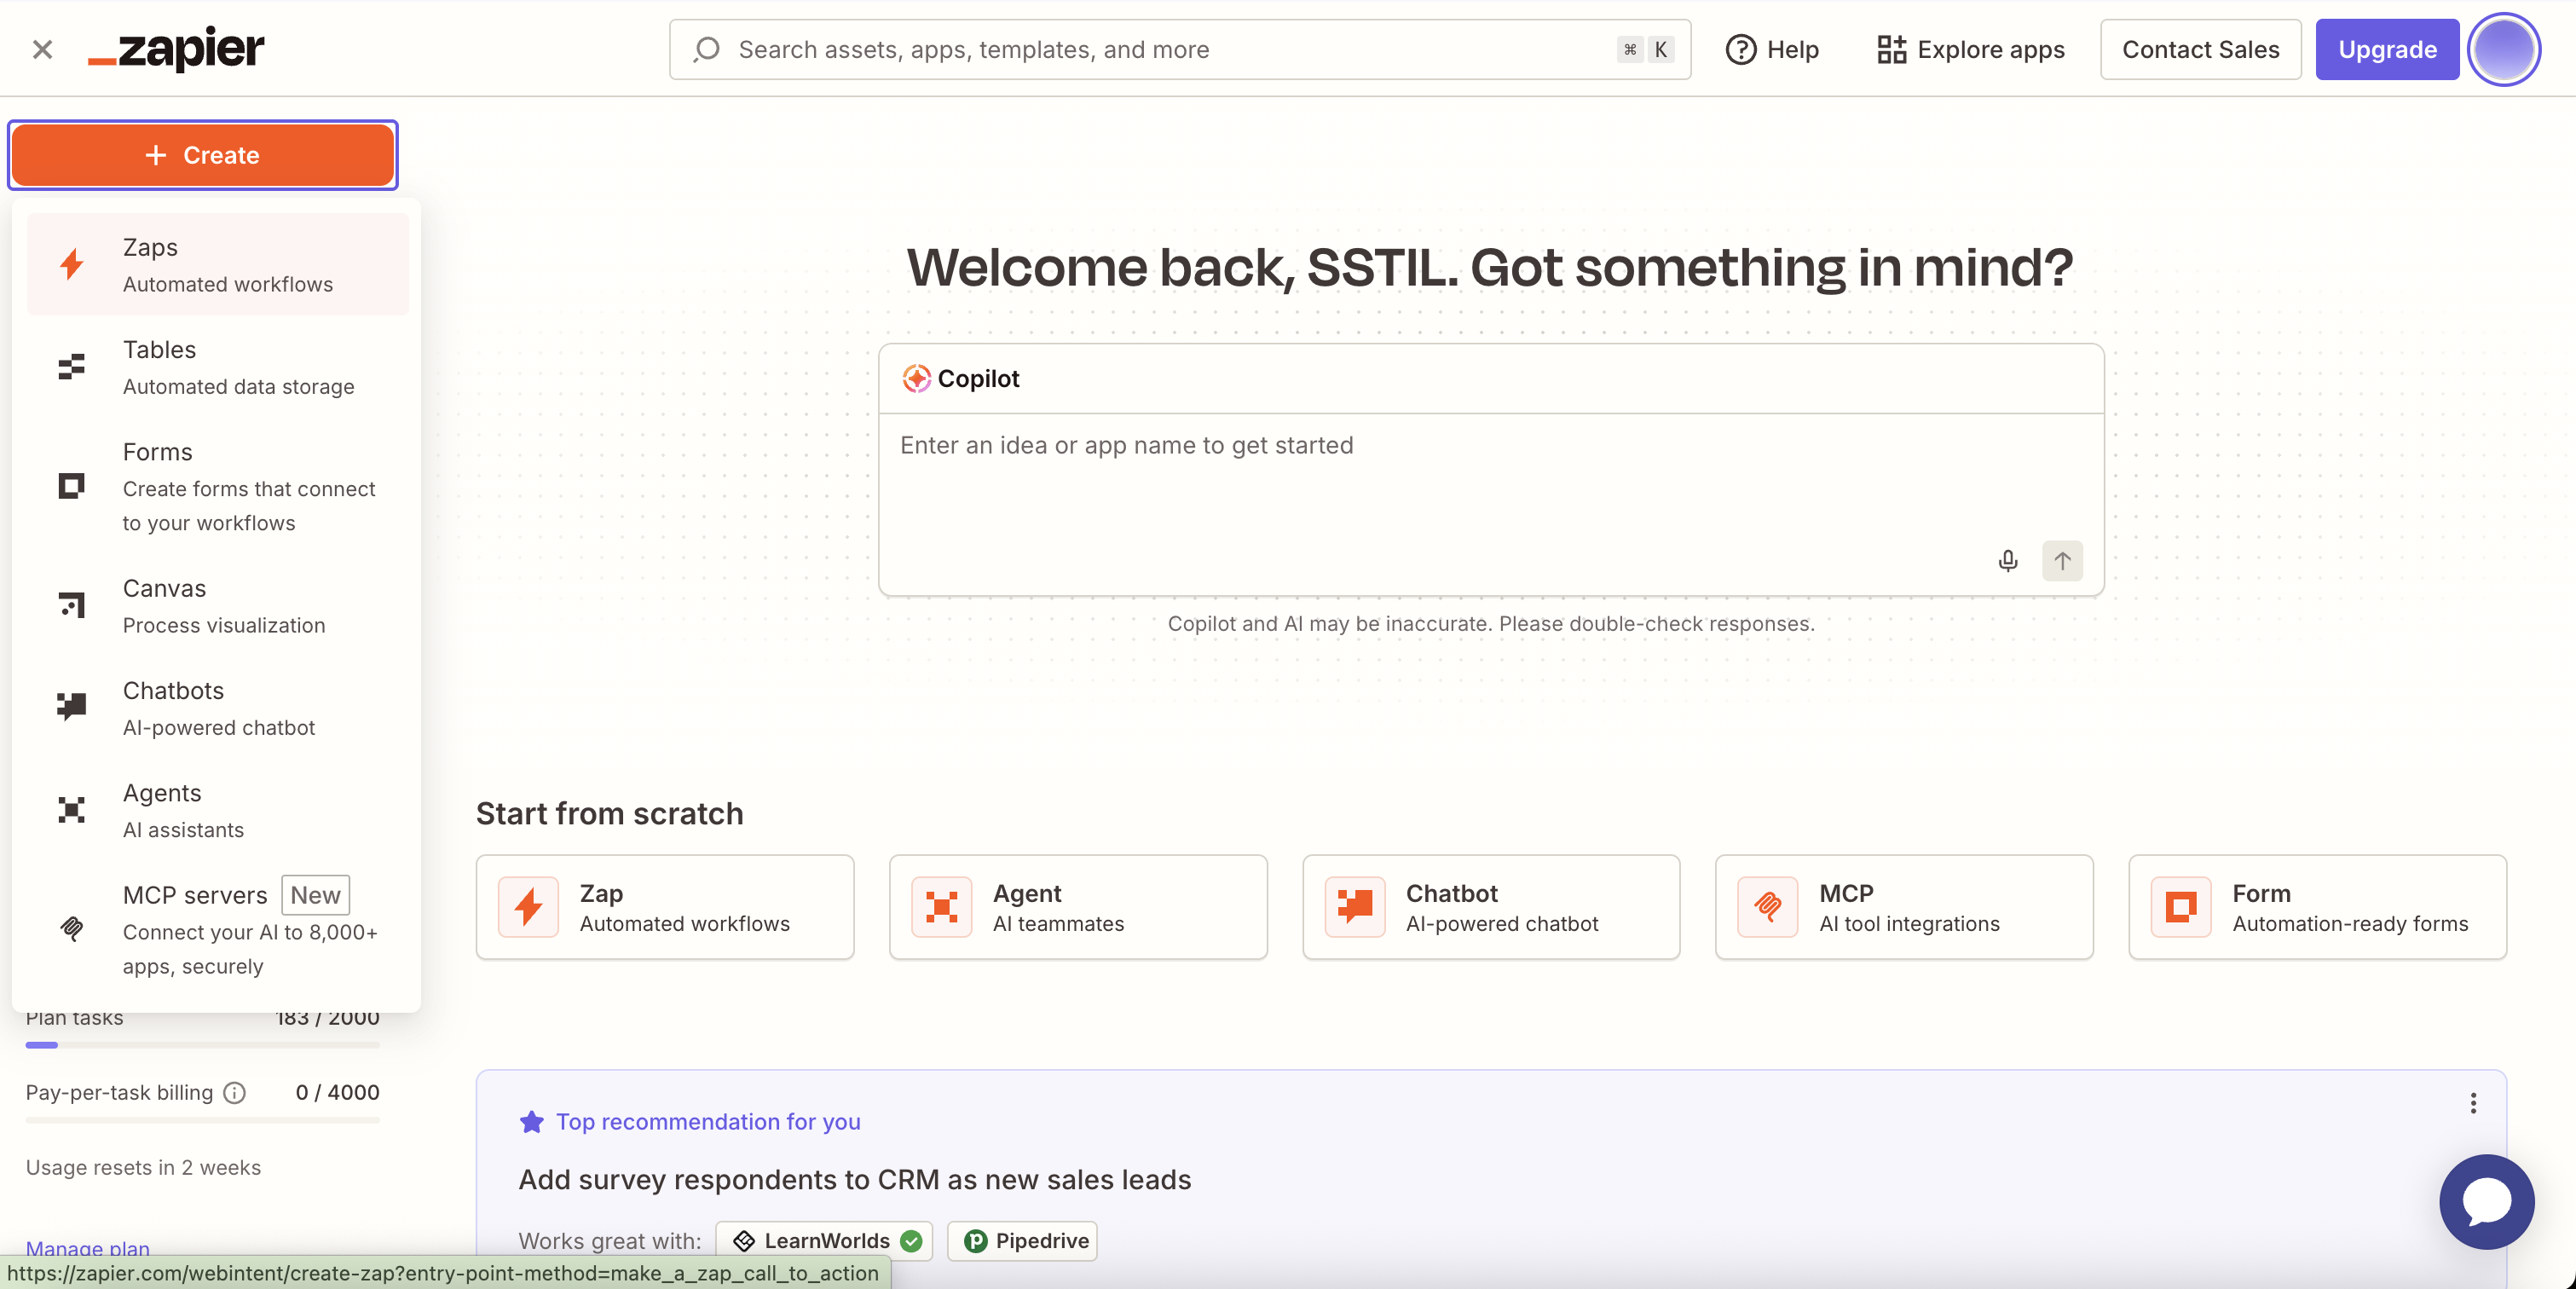Open the Zap Automated workflows card

665,907
